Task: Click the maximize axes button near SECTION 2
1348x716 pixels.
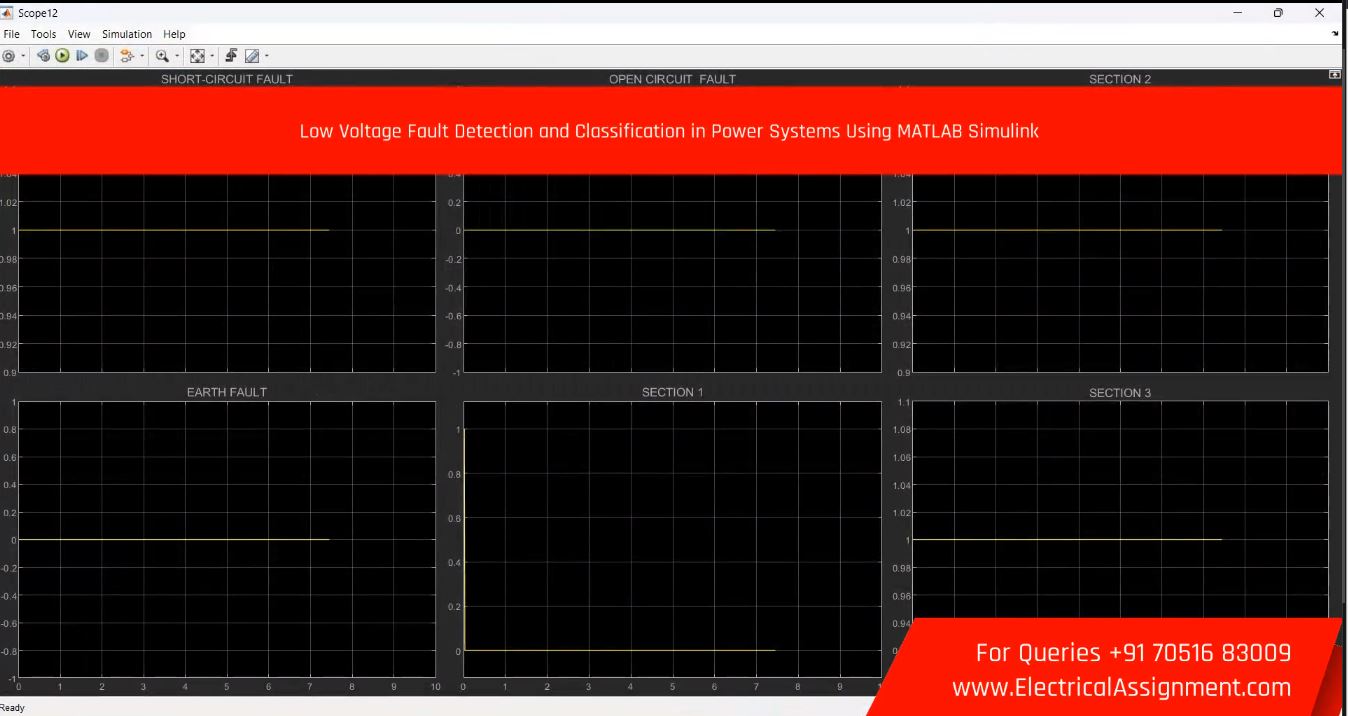Action: pos(1333,76)
